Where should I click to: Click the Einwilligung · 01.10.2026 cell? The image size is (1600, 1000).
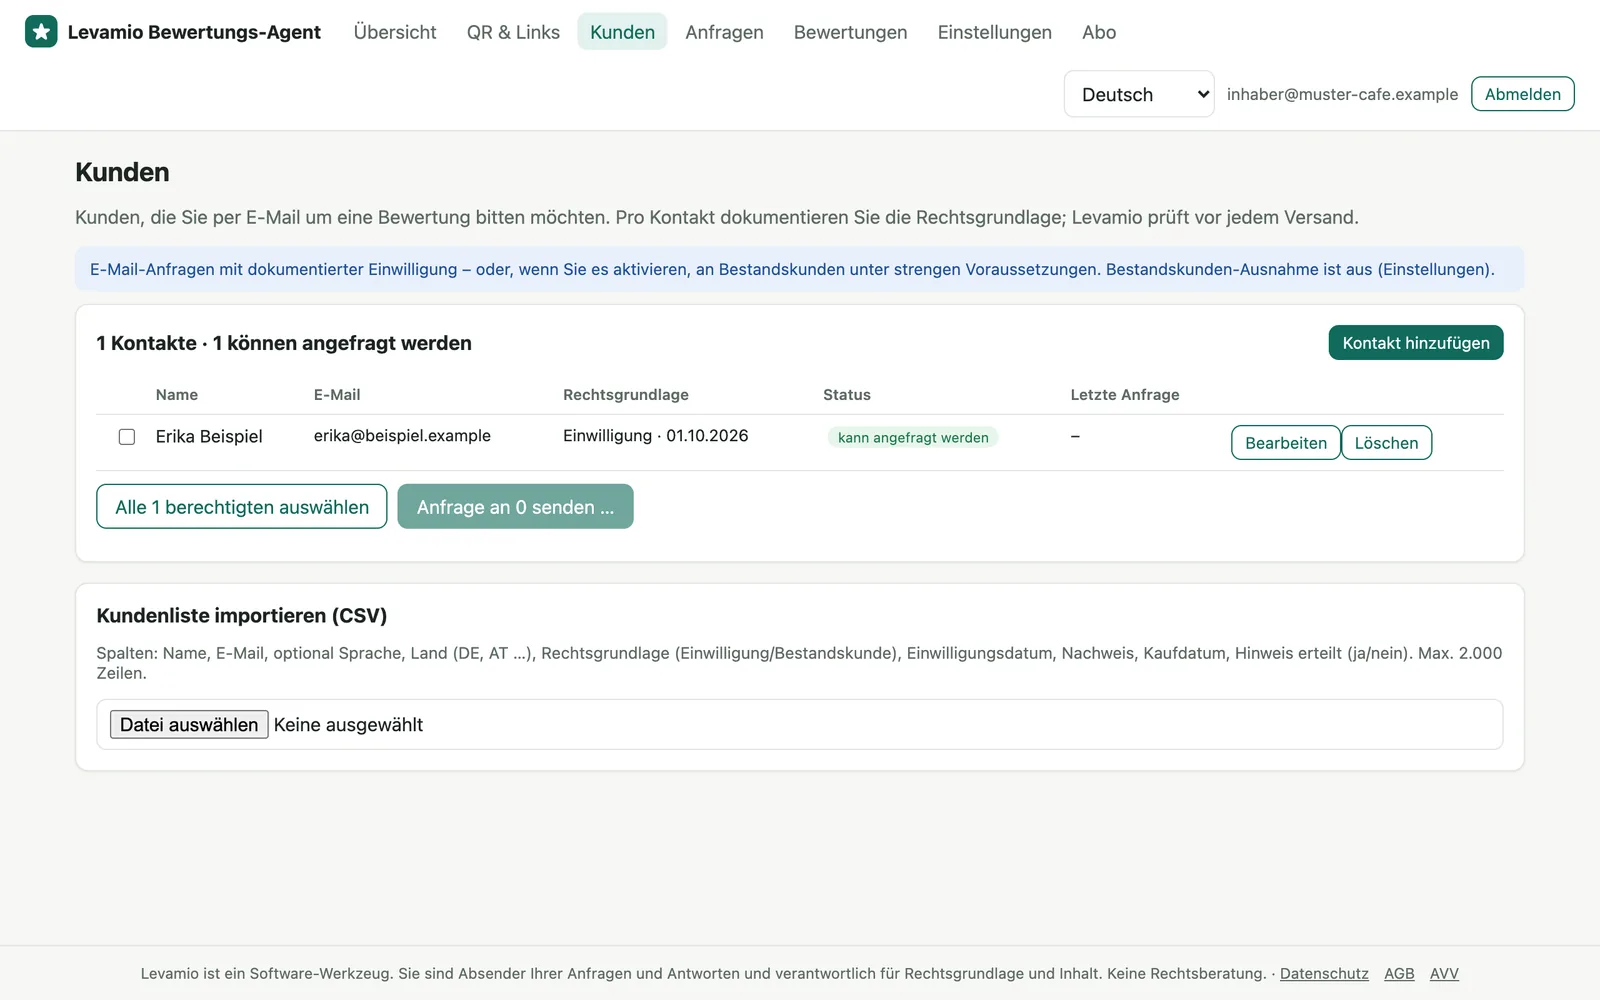(x=655, y=436)
